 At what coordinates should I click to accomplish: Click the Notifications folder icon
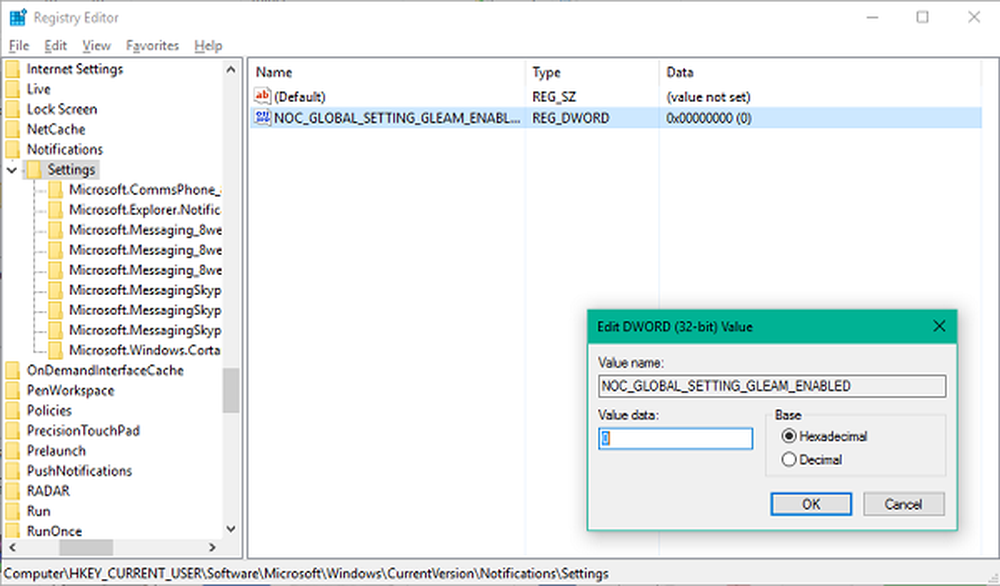pos(13,149)
